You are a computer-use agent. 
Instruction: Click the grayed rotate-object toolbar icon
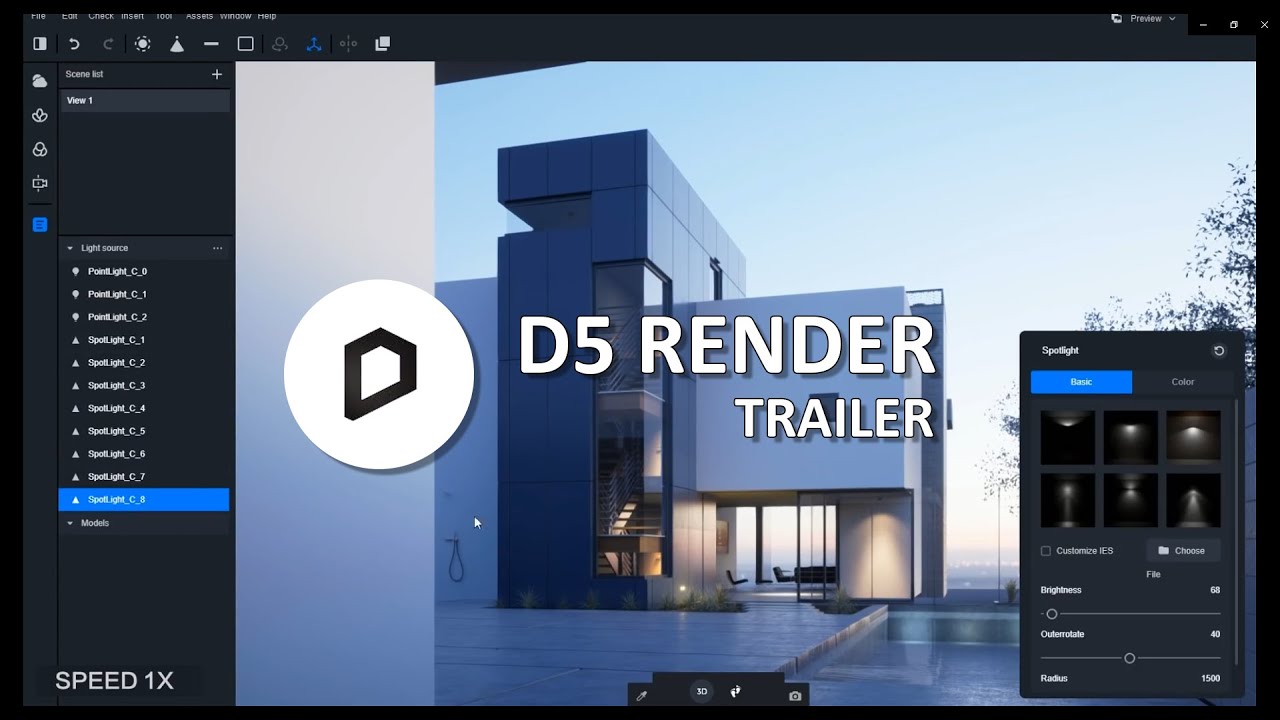280,44
